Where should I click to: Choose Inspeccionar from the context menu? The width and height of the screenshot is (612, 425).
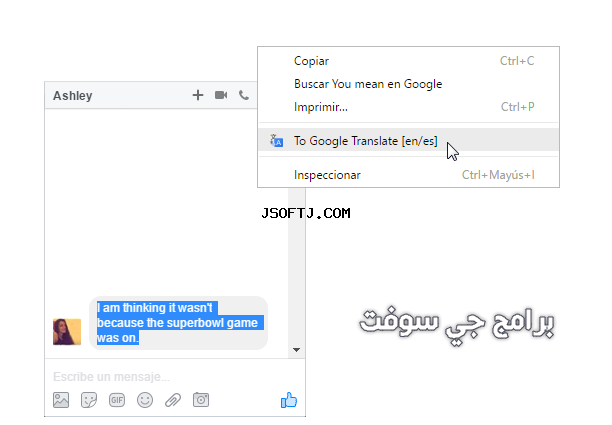click(409, 175)
